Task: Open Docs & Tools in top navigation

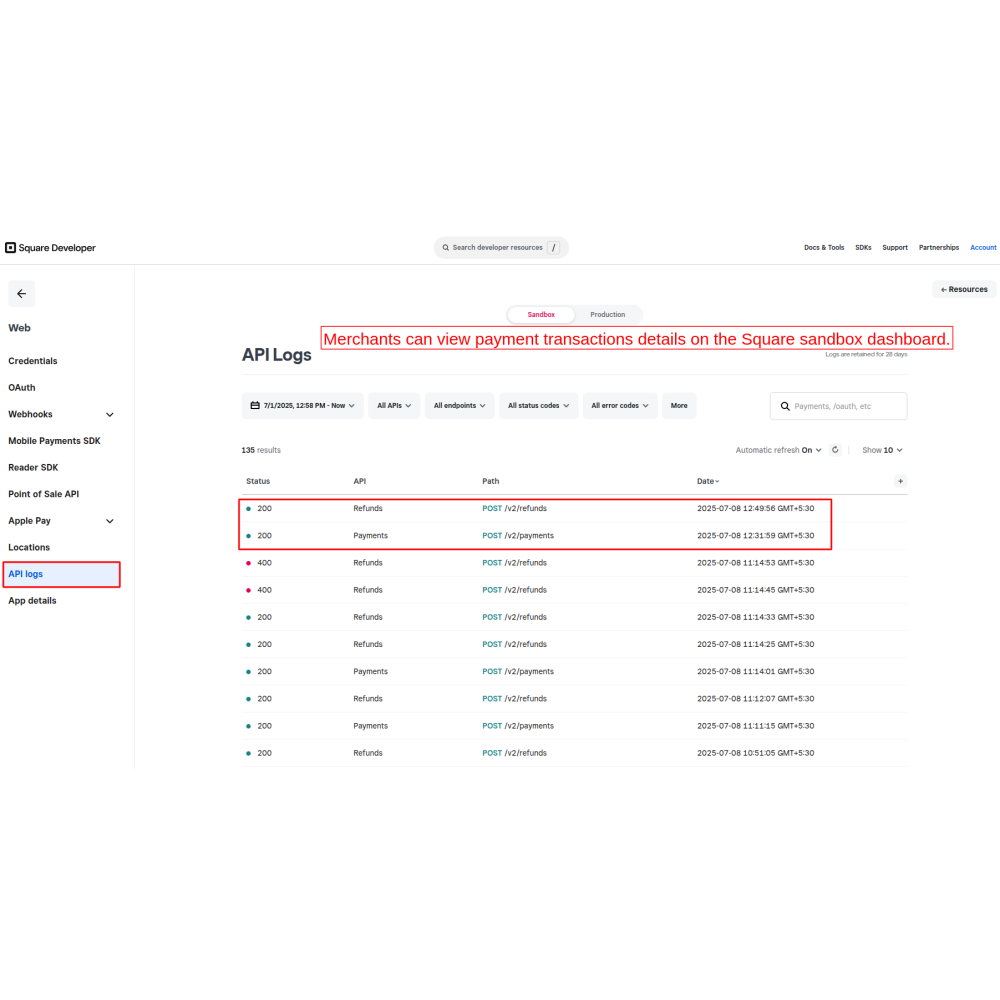Action: 824,248
